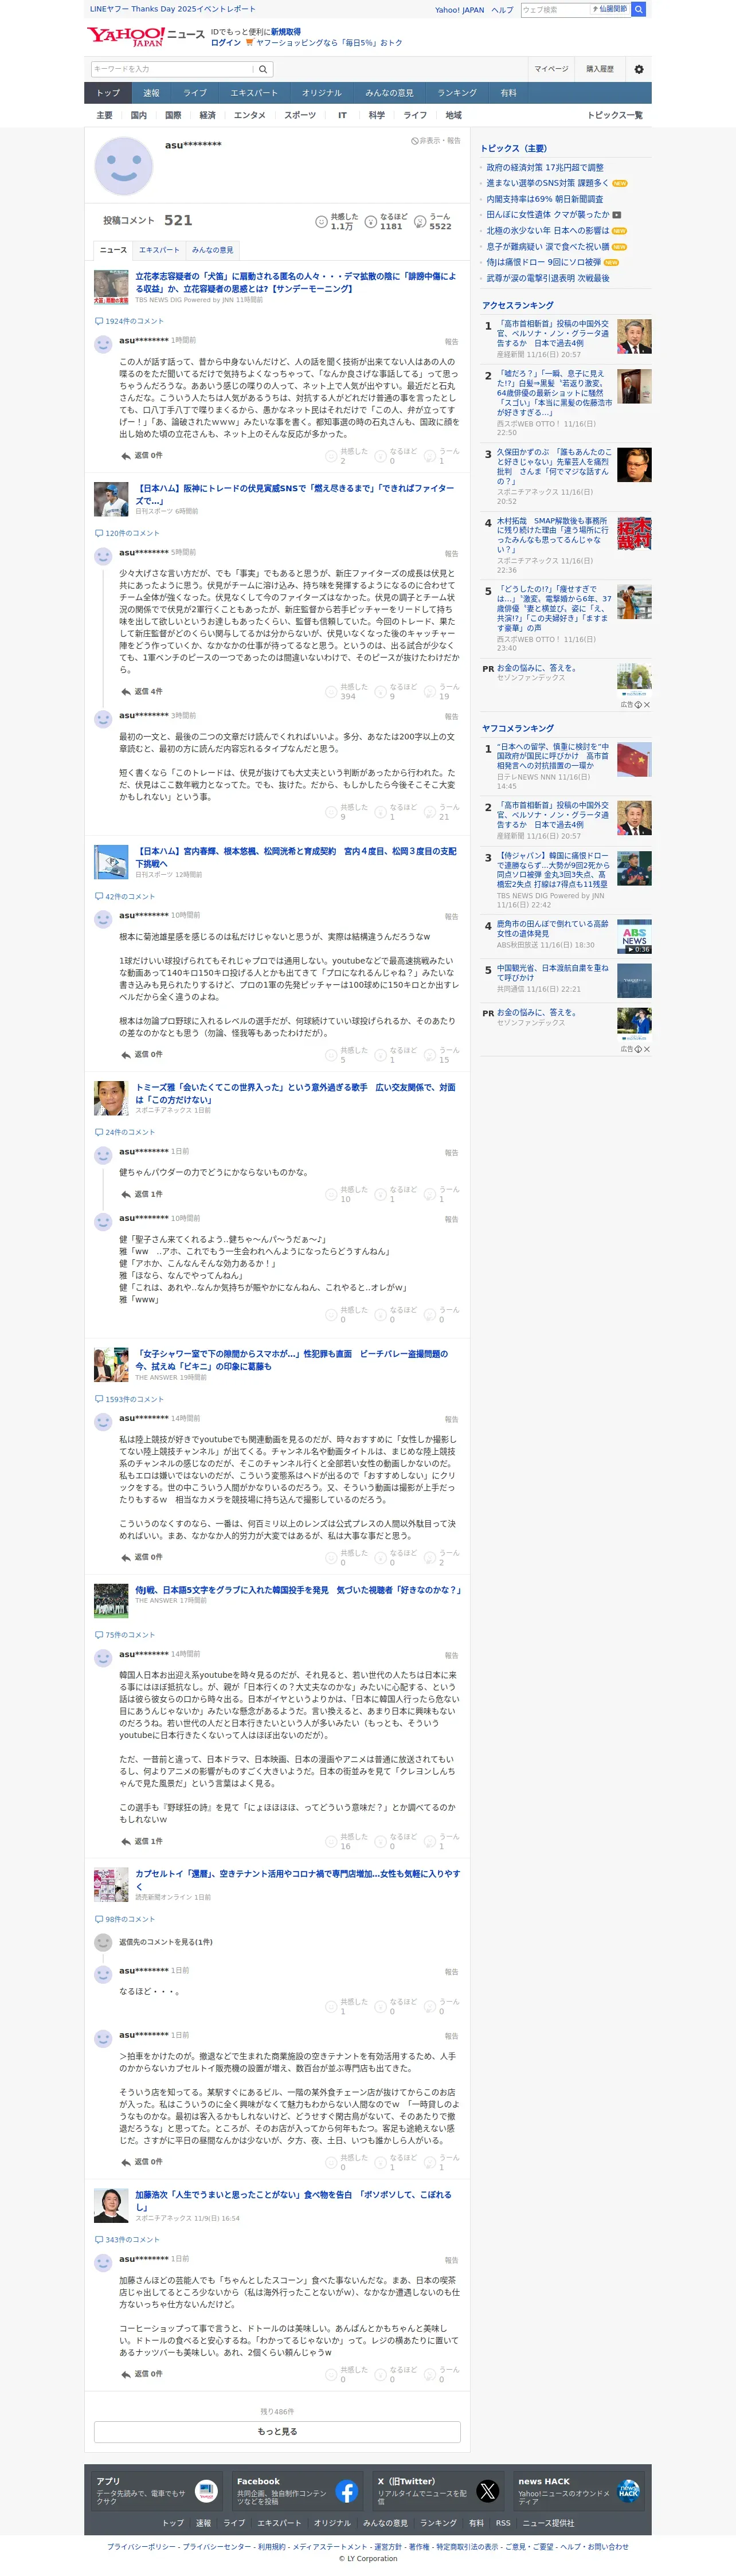
Task: Select the エキスパート tab under 投稿コメント
Action: [x=159, y=250]
